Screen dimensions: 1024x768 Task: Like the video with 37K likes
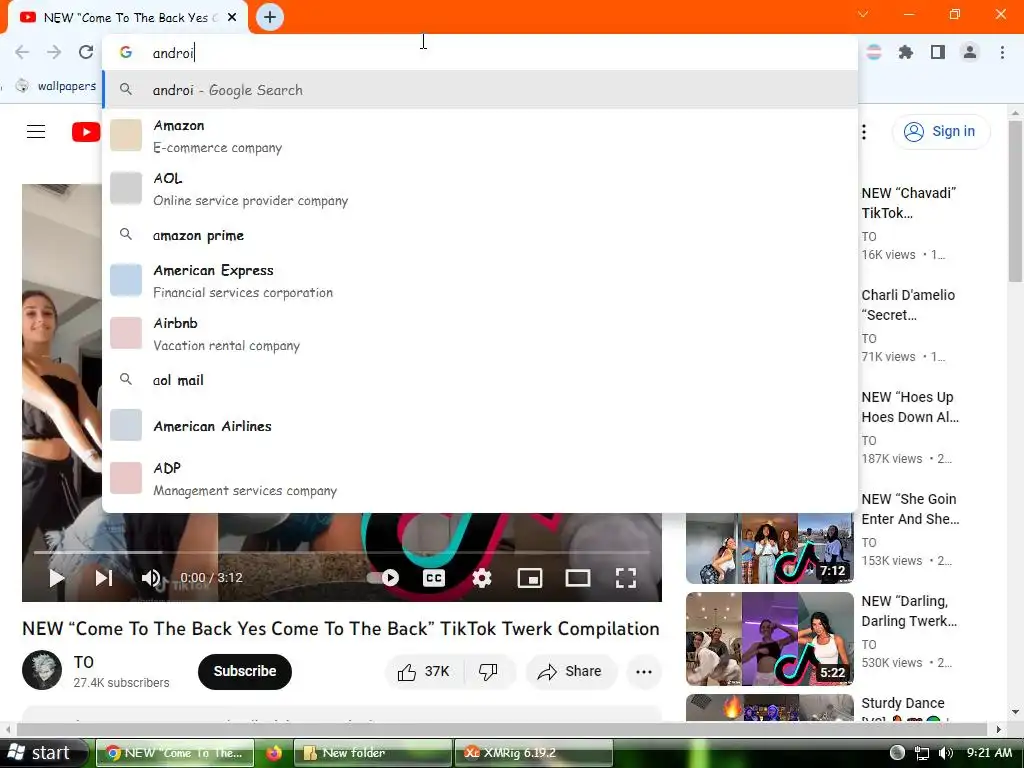(x=424, y=671)
